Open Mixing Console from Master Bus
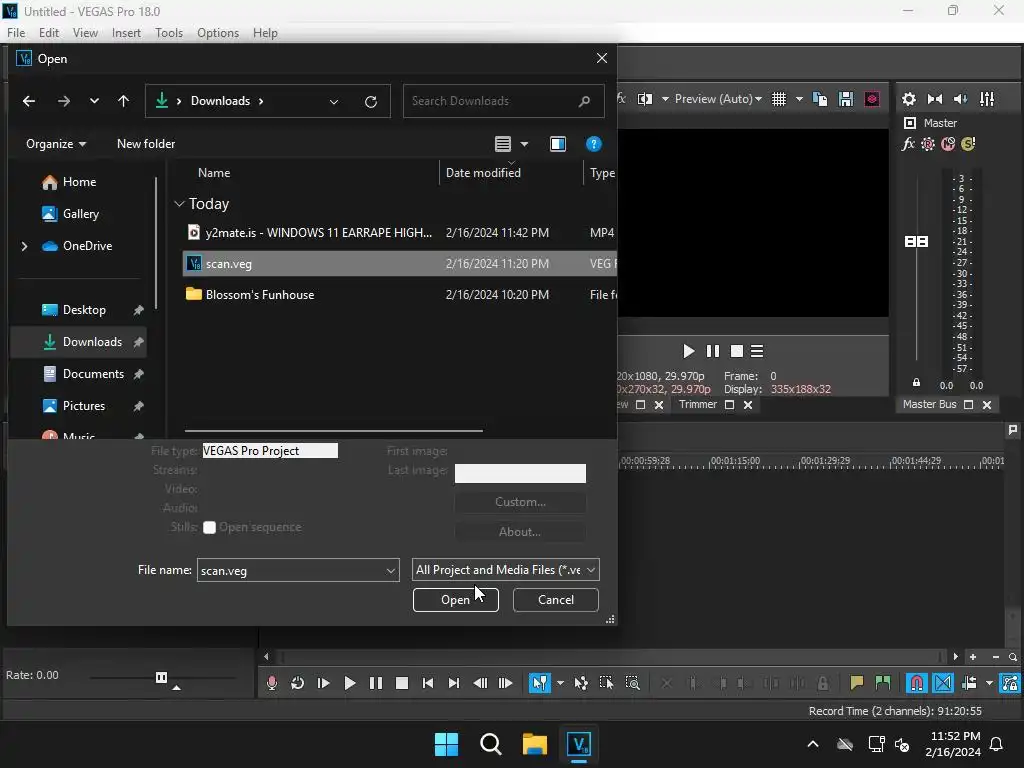Viewport: 1024px width, 768px height. (987, 99)
